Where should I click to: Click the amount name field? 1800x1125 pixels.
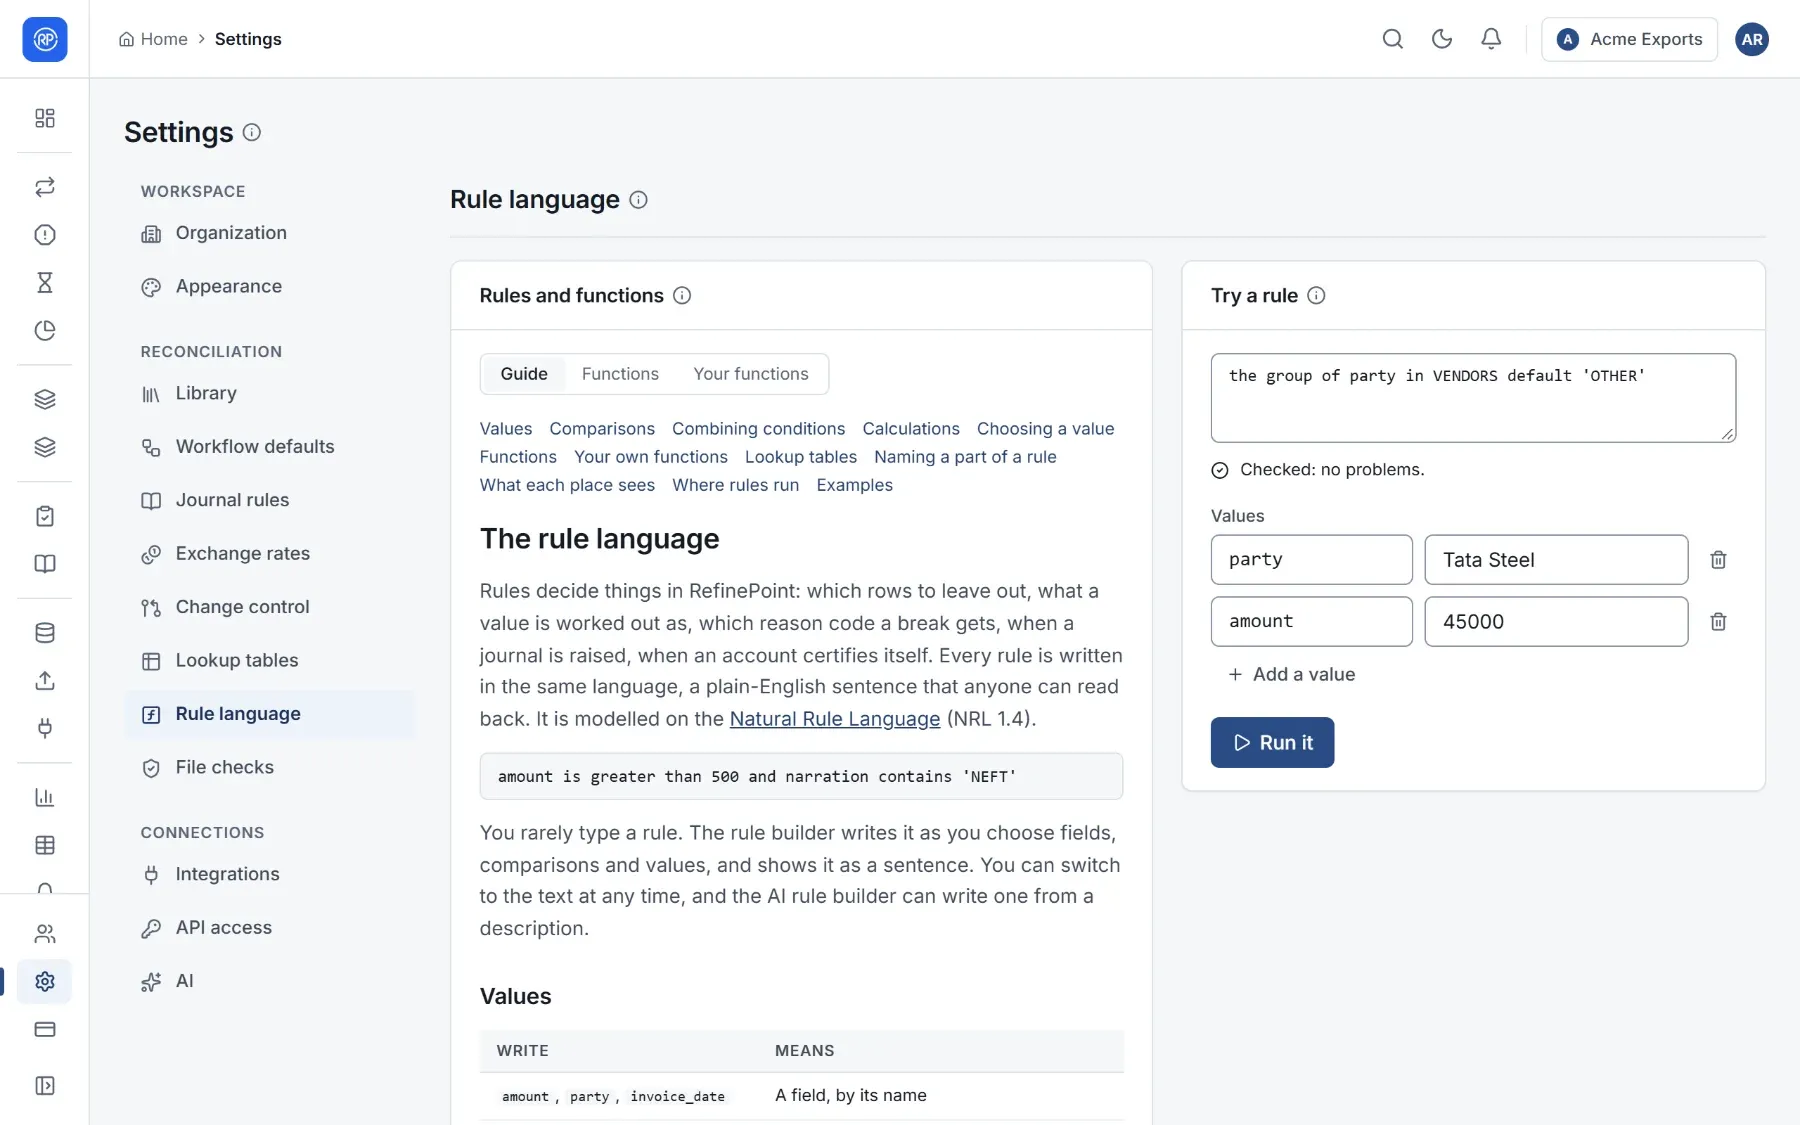[1312, 622]
